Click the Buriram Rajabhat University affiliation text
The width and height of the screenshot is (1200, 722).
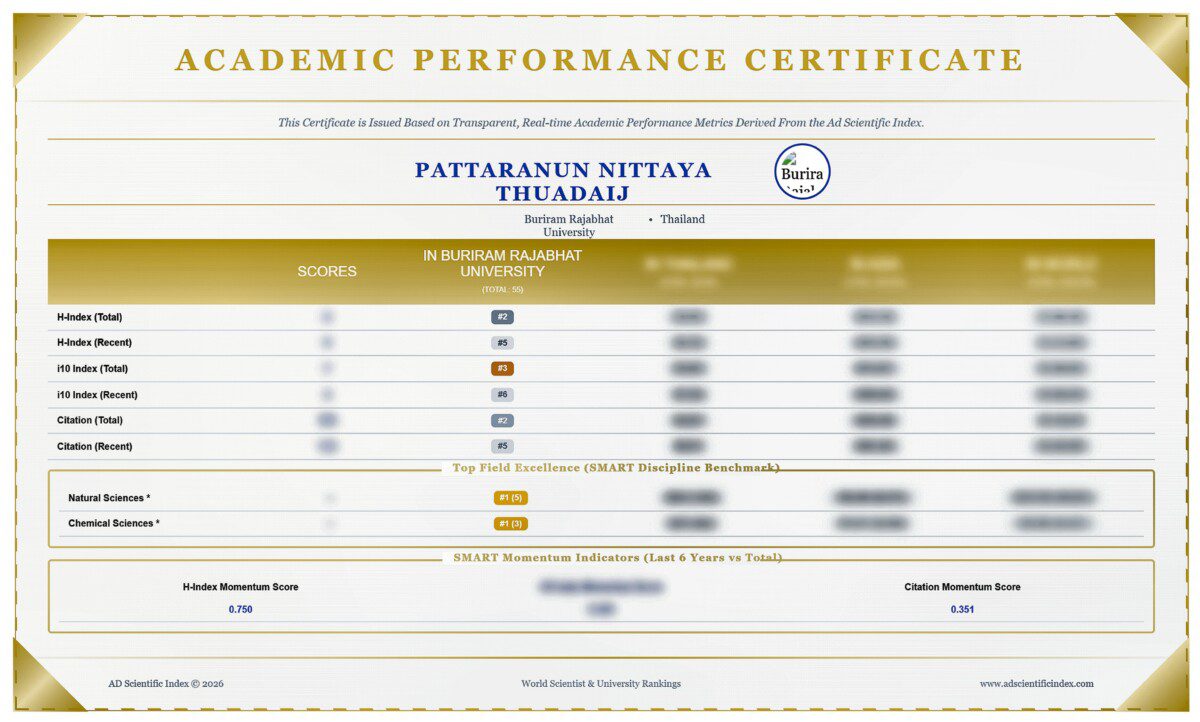coord(569,225)
